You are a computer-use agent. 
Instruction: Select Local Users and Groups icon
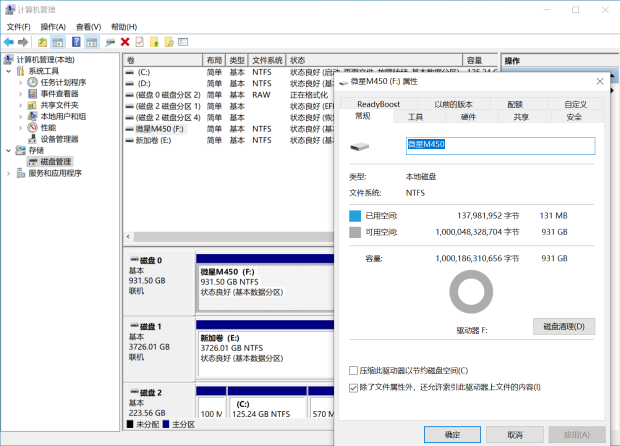click(x=32, y=116)
